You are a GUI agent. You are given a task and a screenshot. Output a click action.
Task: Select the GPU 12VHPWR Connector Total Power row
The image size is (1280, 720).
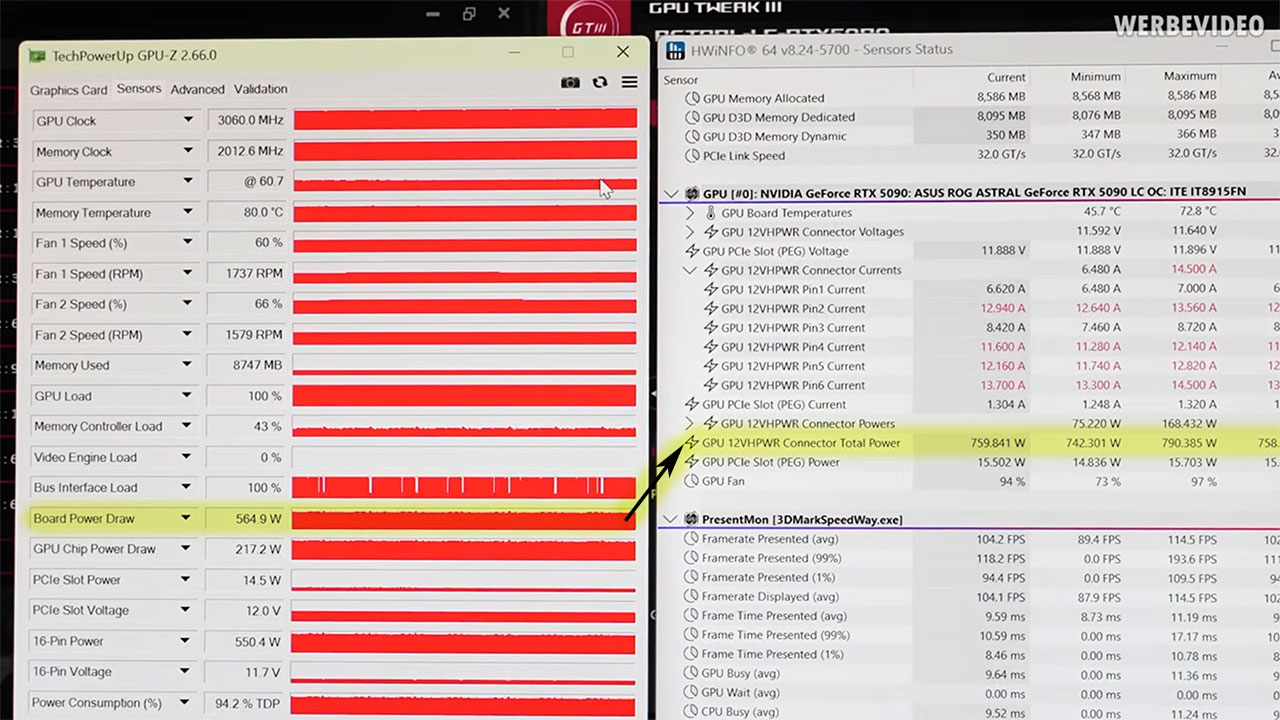970,443
